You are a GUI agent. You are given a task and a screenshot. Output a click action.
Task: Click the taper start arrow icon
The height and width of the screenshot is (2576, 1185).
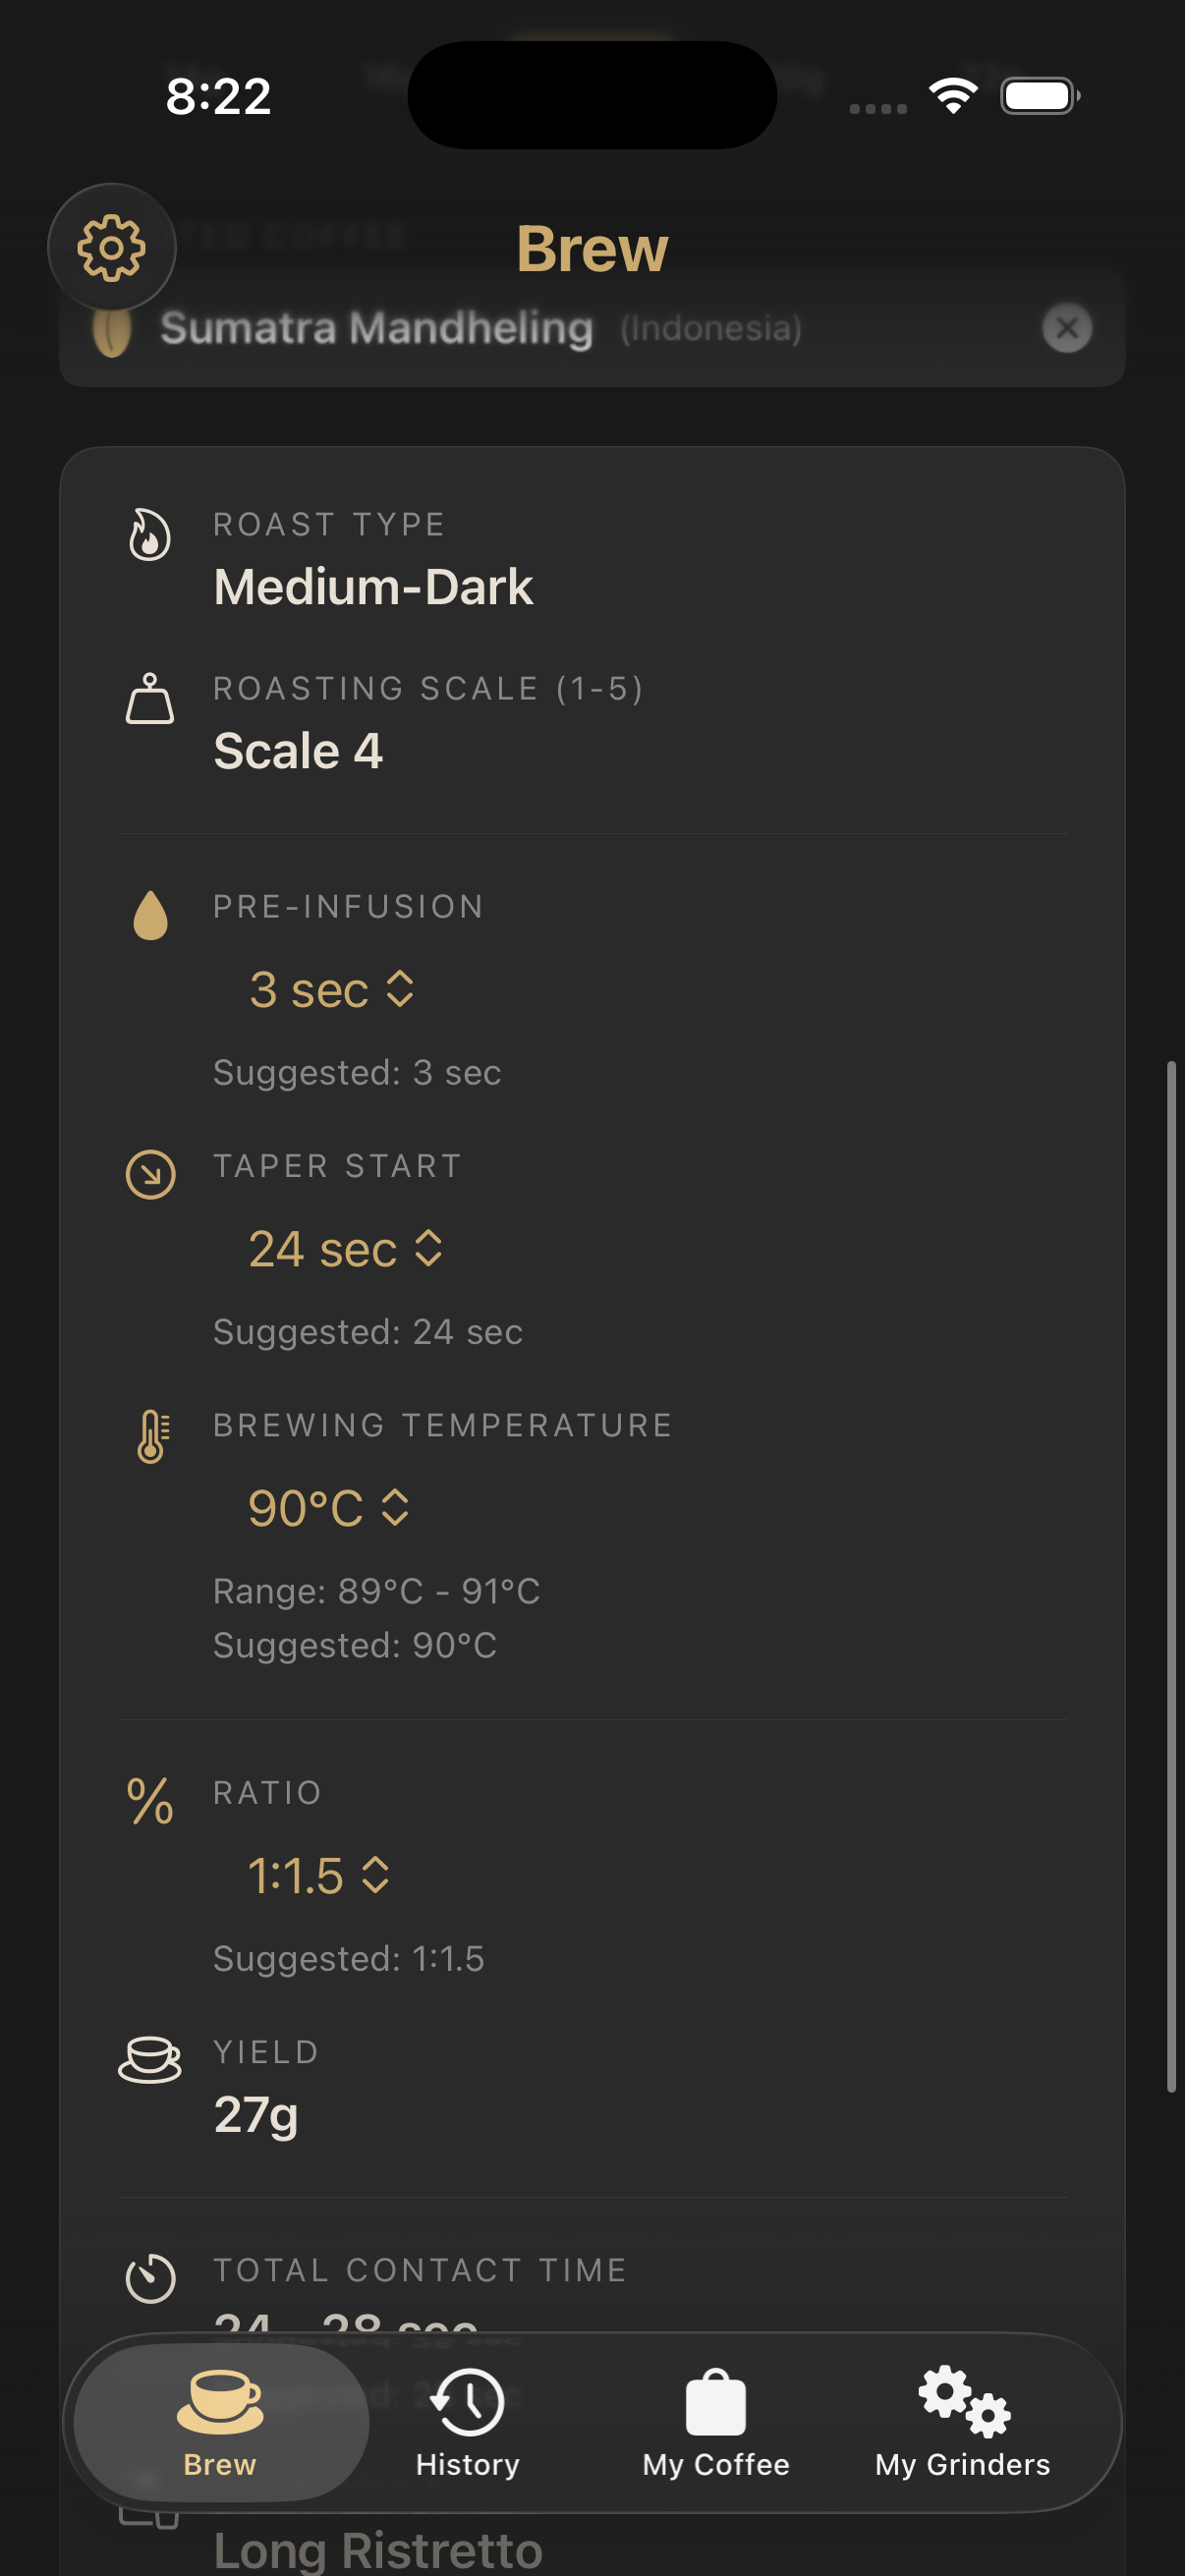click(x=150, y=1176)
